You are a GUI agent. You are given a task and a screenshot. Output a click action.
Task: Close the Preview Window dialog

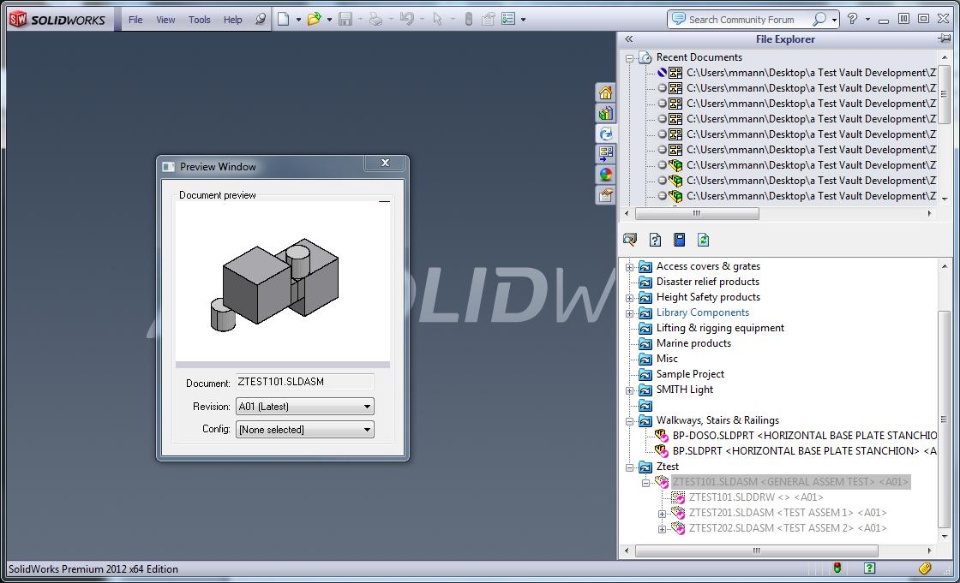[x=385, y=163]
